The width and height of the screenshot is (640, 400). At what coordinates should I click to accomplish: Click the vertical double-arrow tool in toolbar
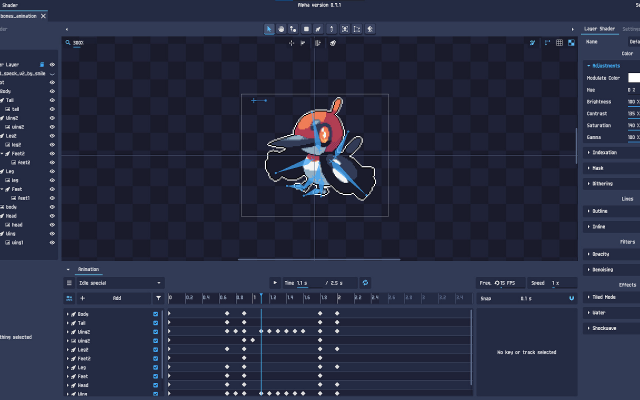pos(331,29)
